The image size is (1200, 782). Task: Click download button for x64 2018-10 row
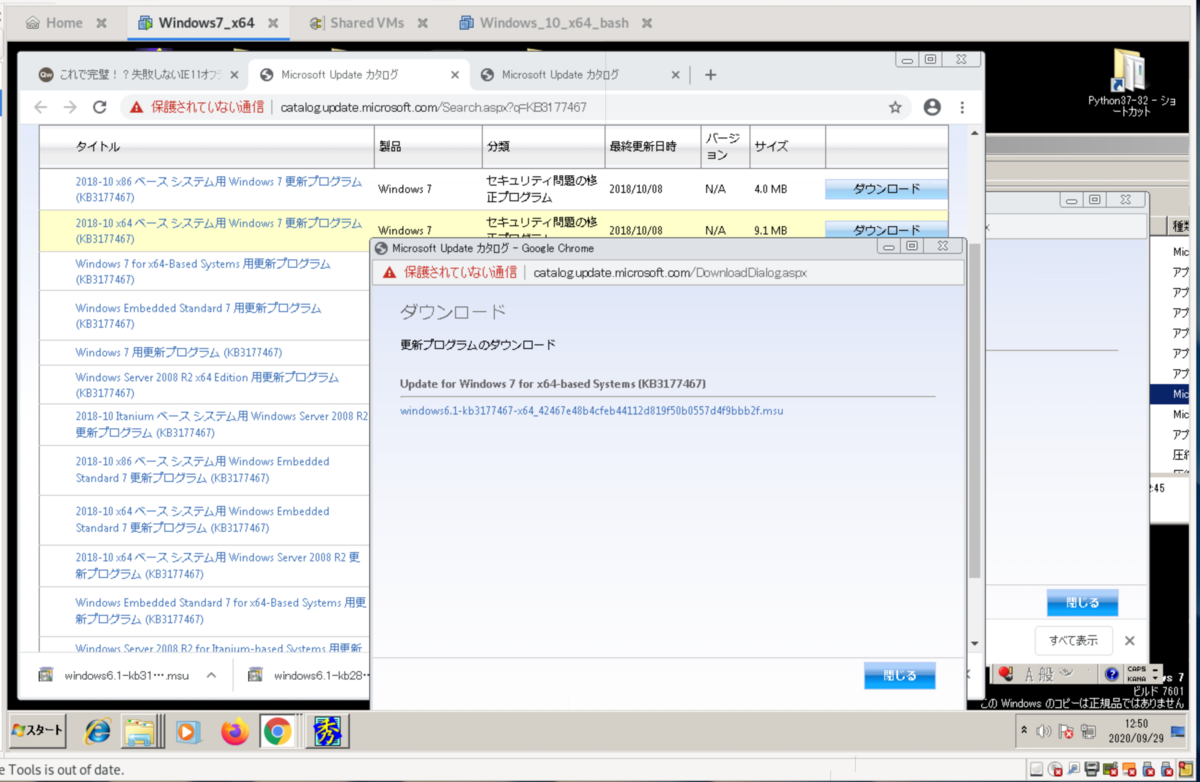[x=886, y=229]
